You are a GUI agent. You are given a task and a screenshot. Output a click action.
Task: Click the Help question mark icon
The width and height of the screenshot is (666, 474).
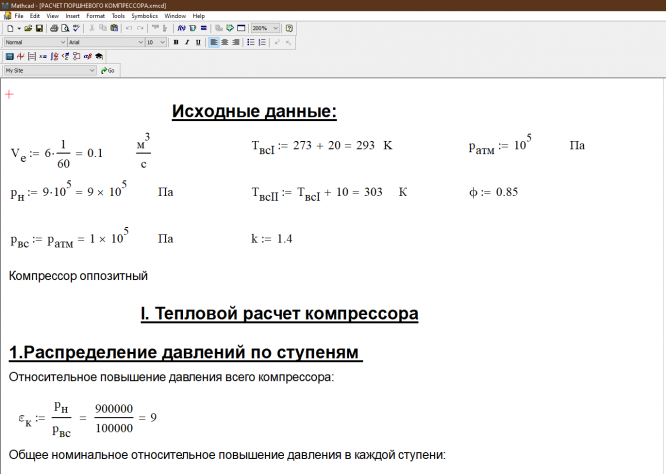pos(290,29)
